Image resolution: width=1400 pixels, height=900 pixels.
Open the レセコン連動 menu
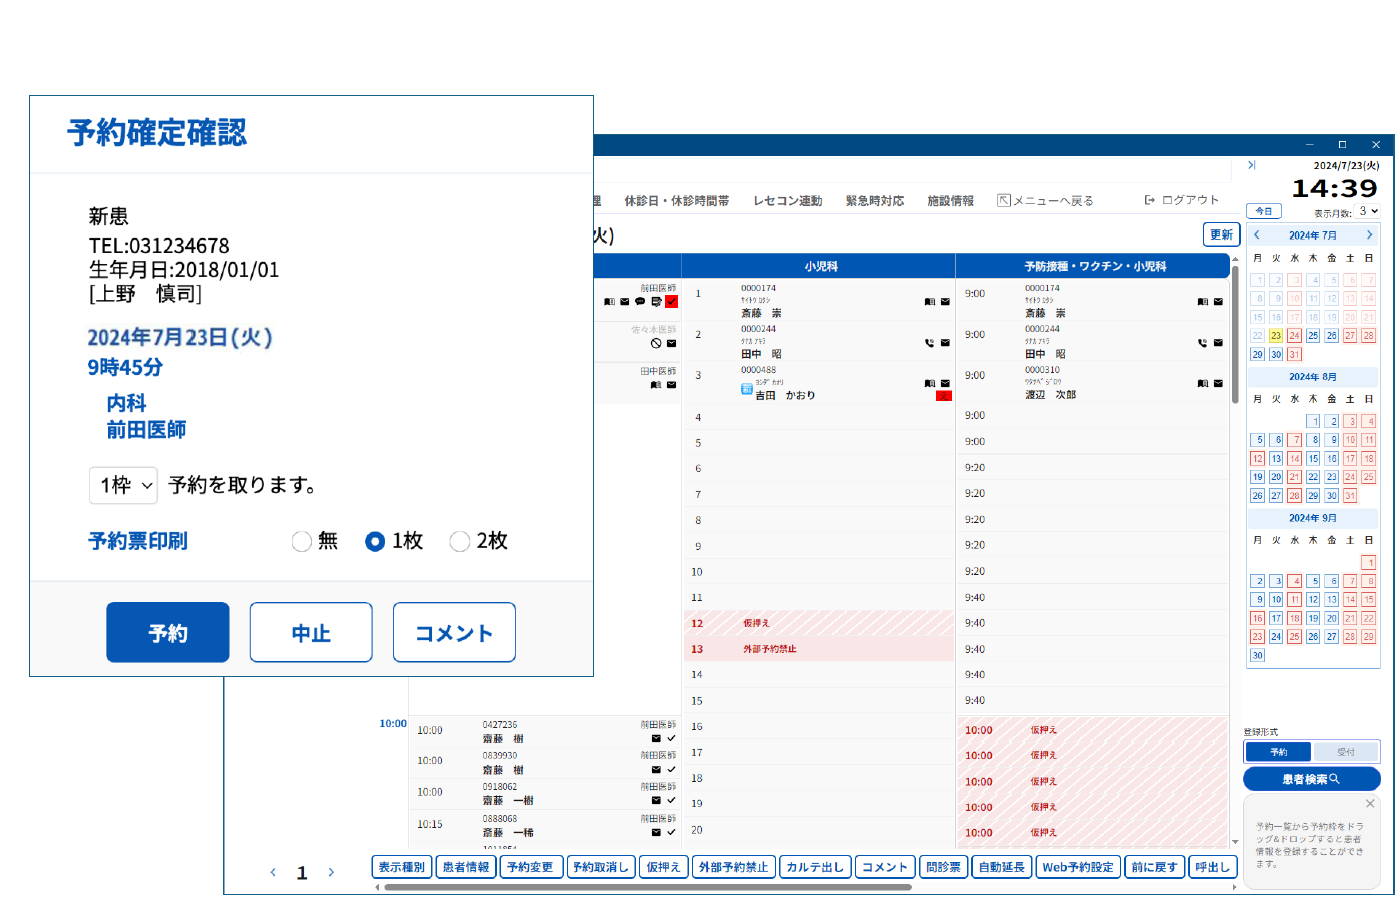(x=787, y=201)
